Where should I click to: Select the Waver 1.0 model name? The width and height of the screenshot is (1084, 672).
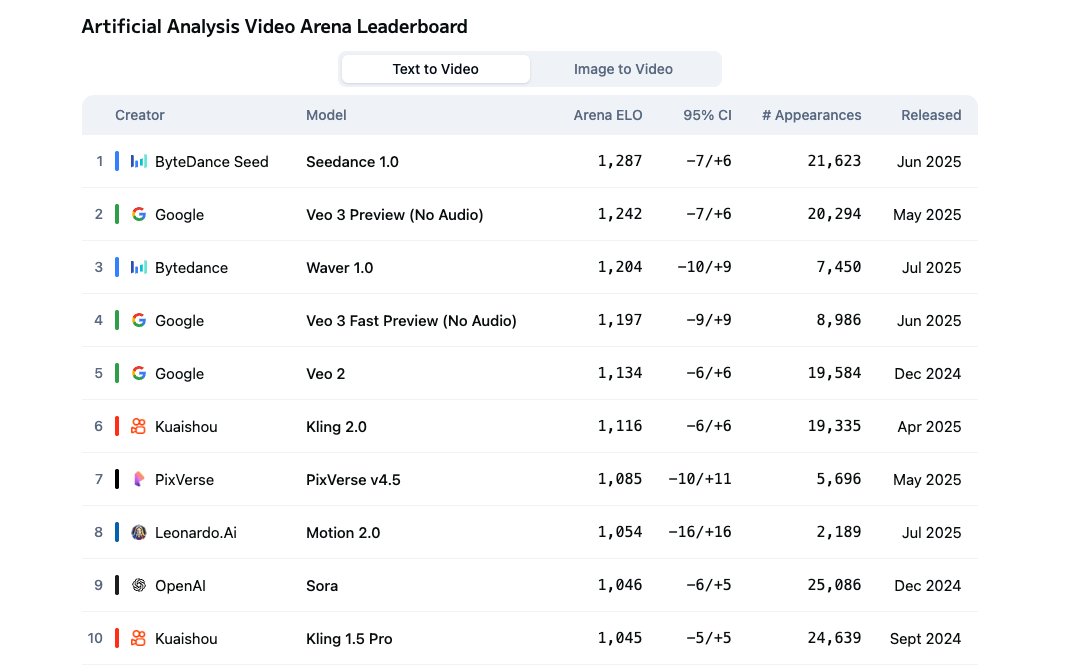click(339, 268)
